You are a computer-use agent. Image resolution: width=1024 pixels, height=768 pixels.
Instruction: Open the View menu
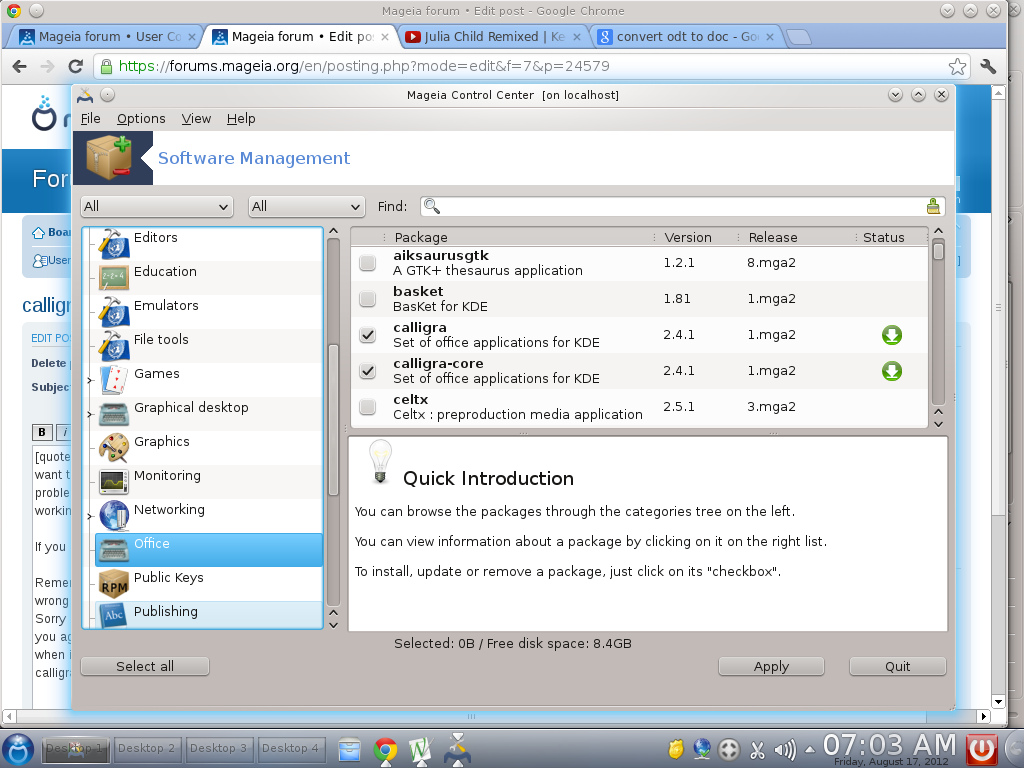[196, 119]
